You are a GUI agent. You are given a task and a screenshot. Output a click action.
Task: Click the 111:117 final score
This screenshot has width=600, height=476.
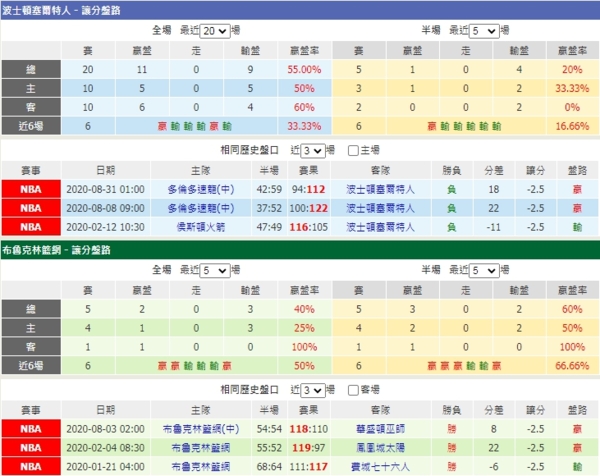[x=308, y=467]
